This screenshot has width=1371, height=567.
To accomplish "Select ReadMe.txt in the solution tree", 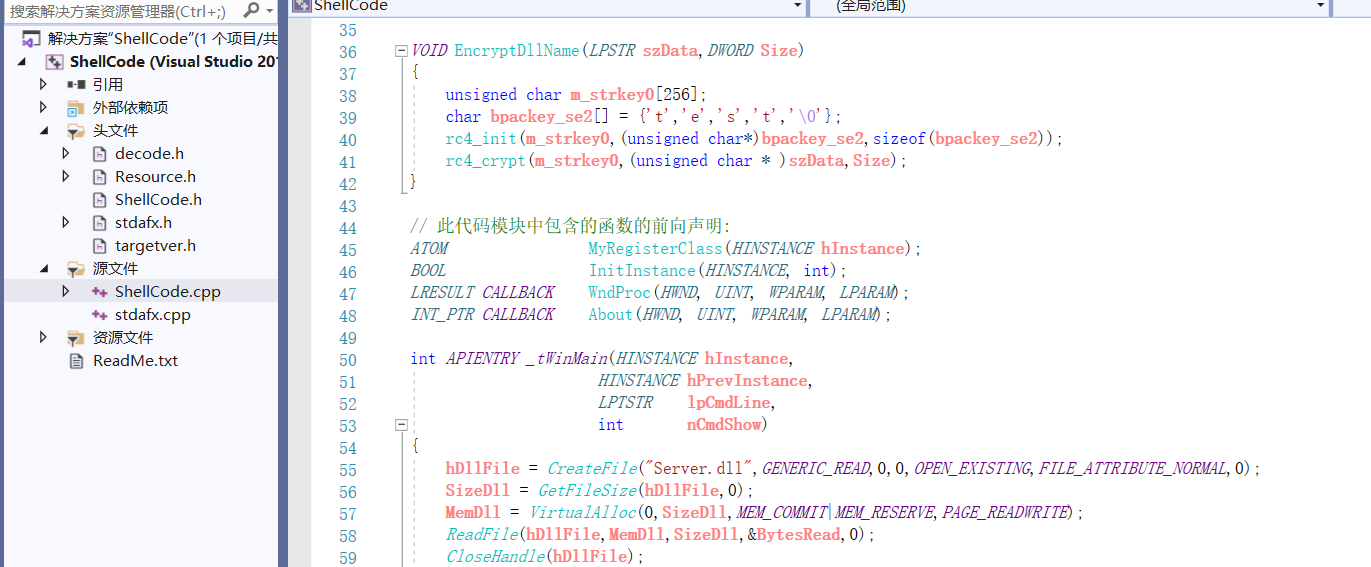I will (x=135, y=361).
